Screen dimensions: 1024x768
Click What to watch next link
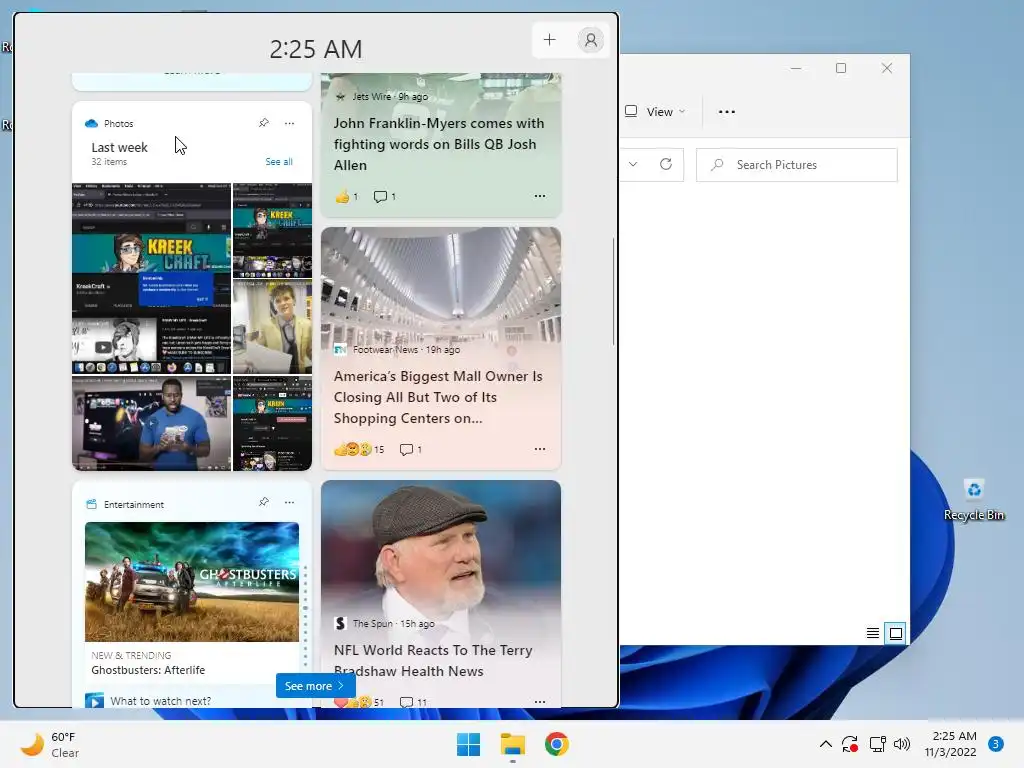click(x=160, y=701)
